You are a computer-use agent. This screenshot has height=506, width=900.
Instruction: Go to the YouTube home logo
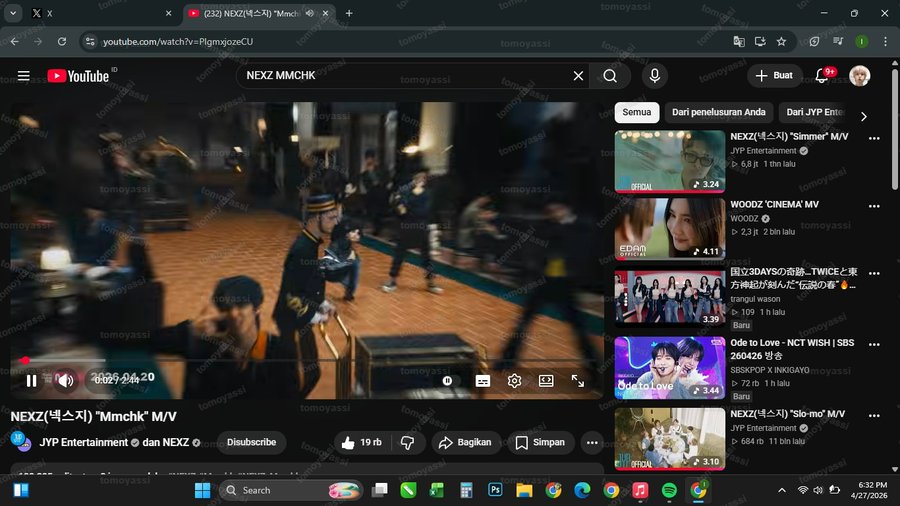[x=78, y=76]
